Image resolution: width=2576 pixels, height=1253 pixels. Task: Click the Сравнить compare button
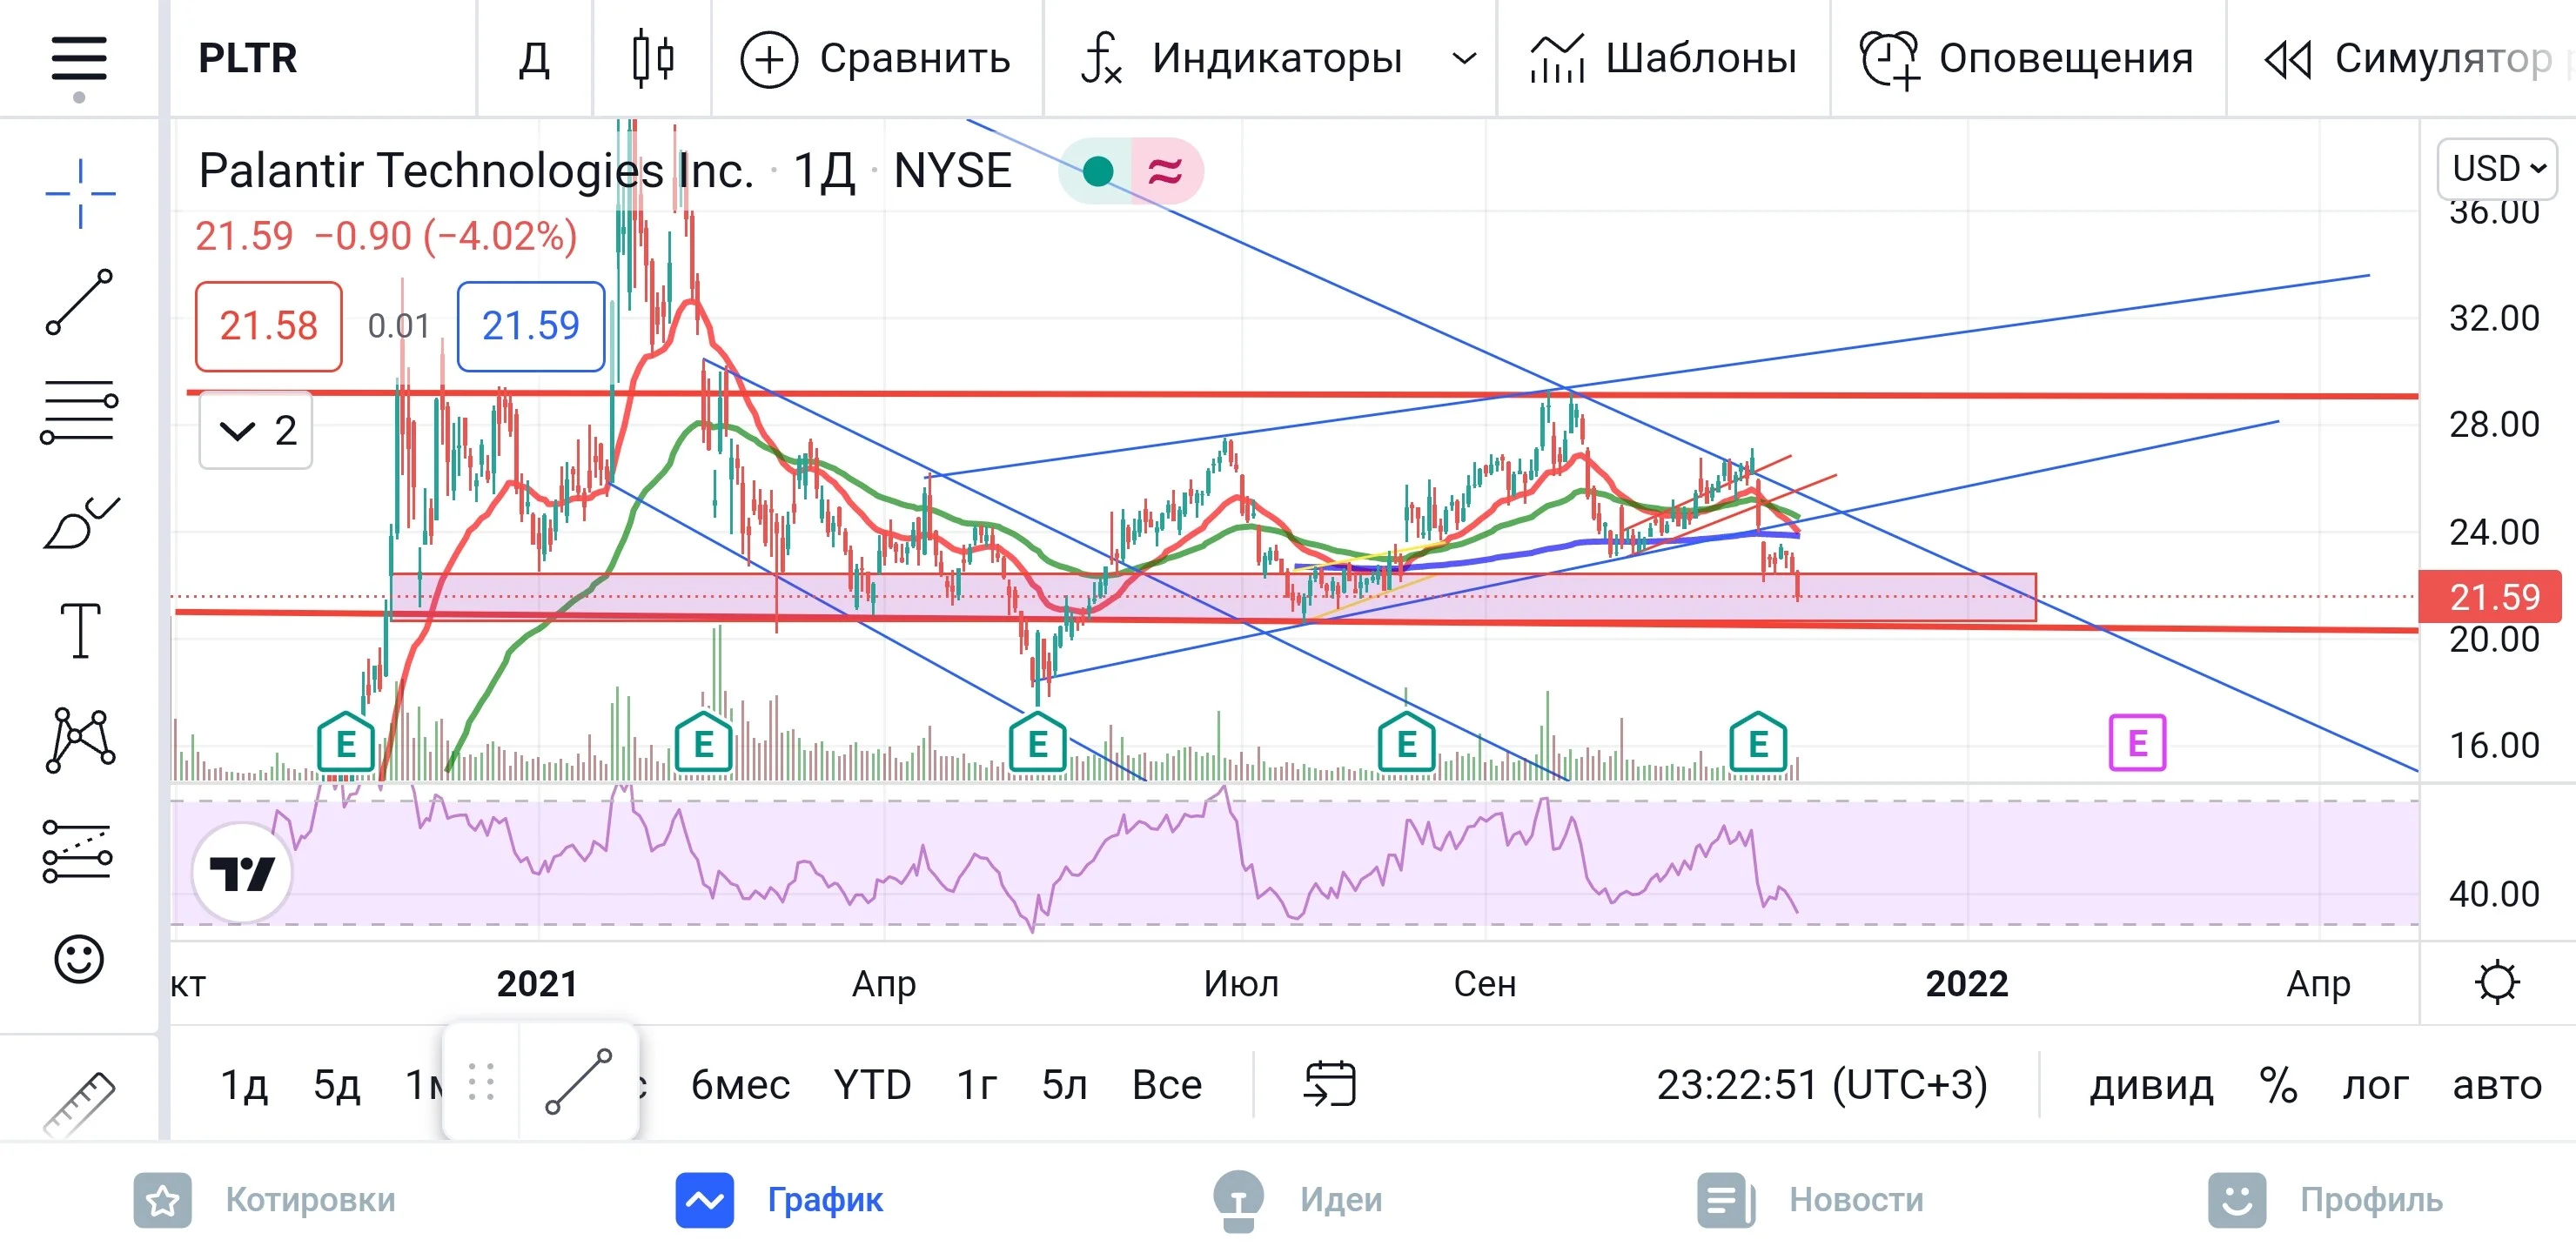(x=876, y=59)
